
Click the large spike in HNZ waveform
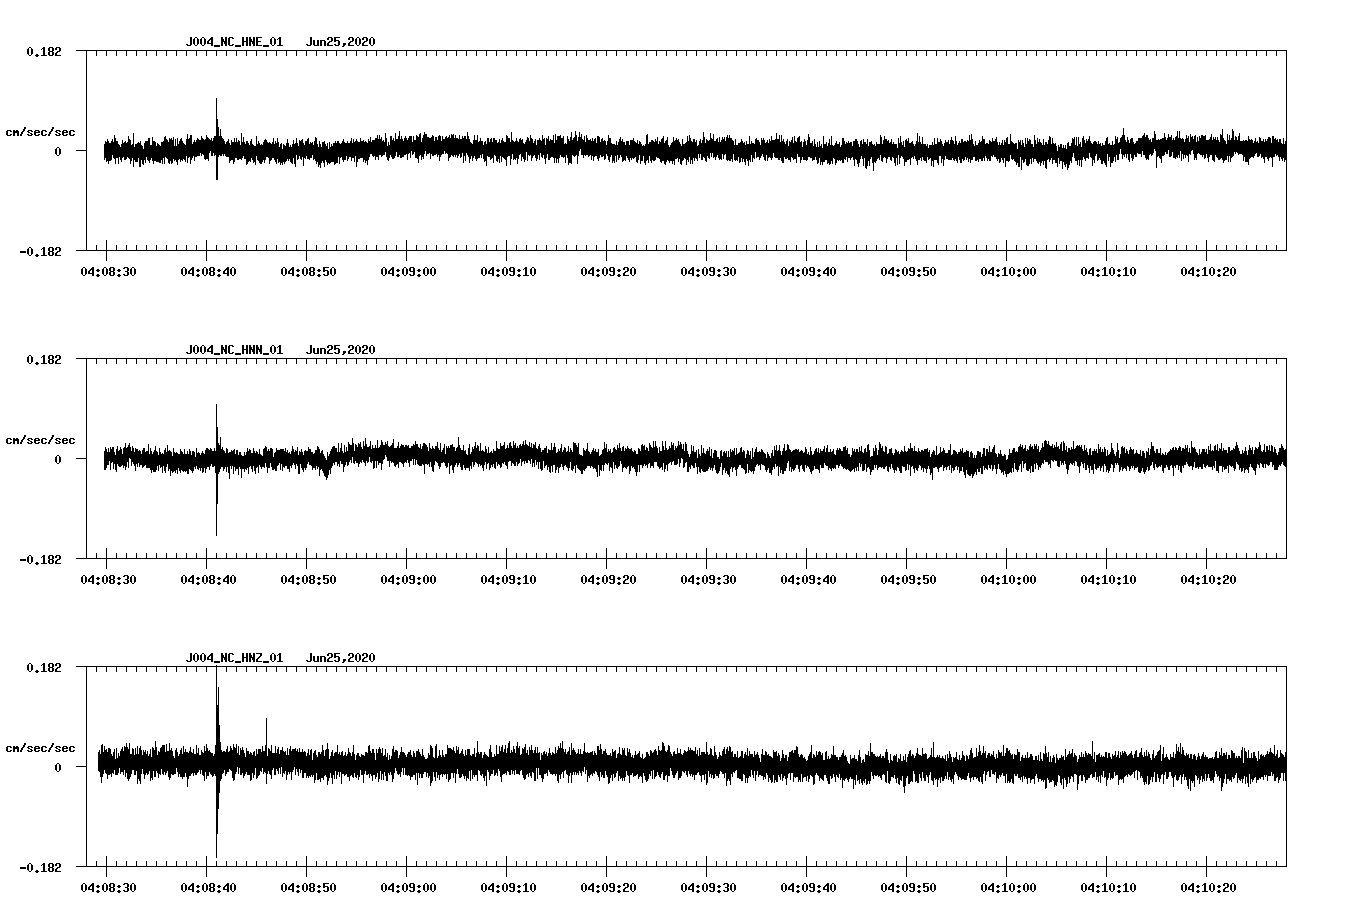217,700
